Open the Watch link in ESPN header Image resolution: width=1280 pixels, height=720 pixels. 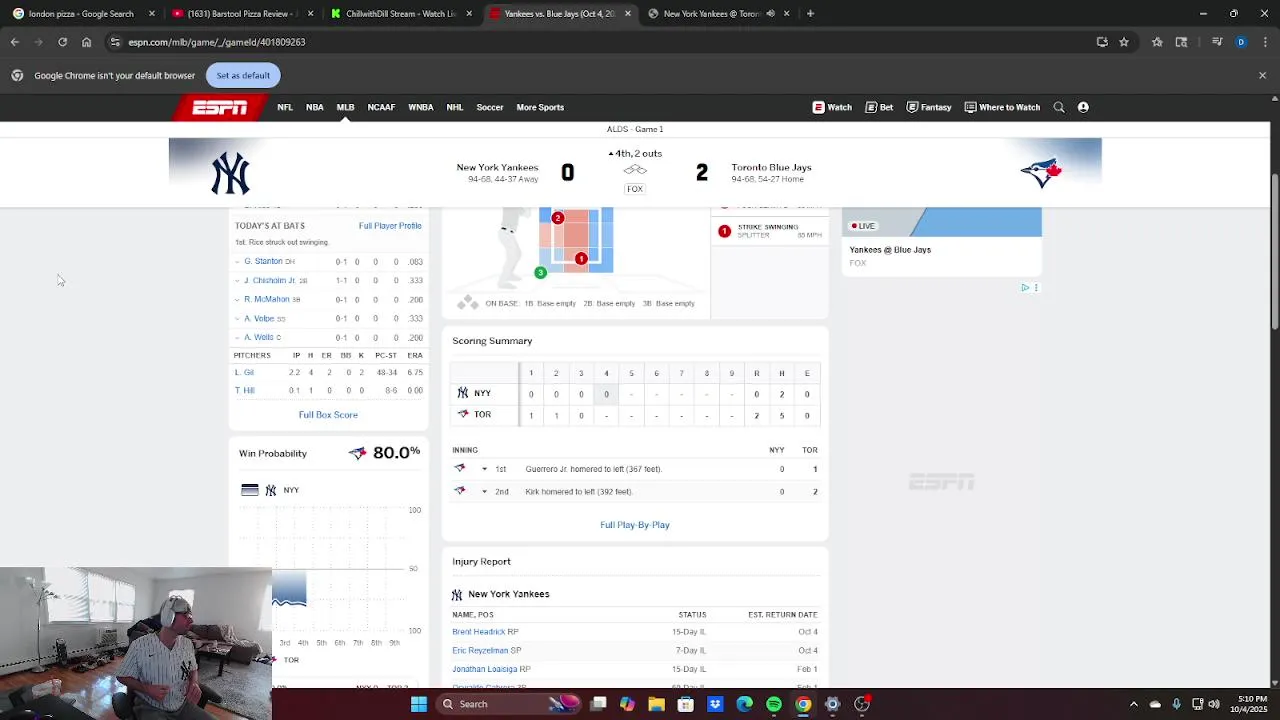pos(832,107)
